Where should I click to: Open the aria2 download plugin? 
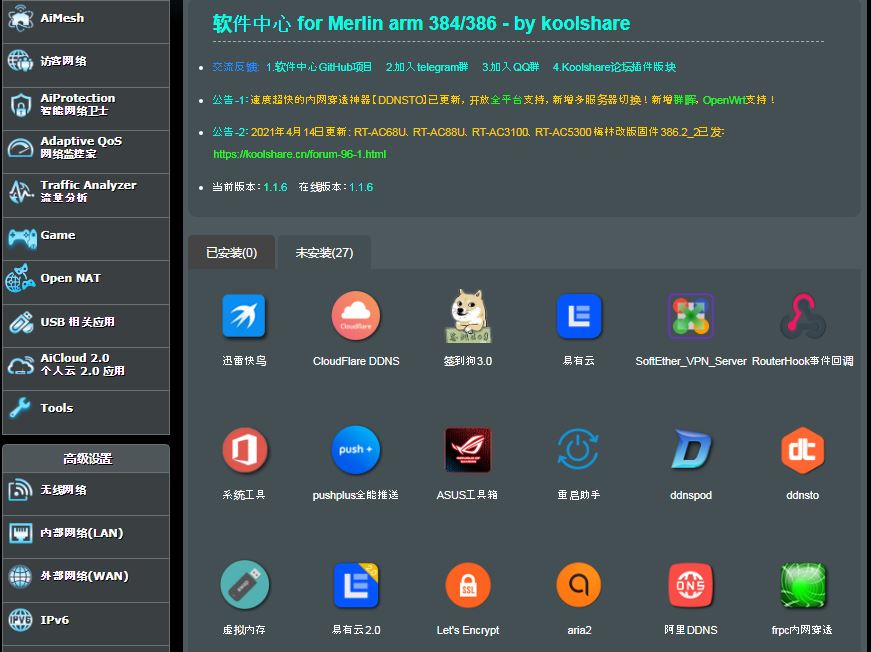tap(579, 586)
